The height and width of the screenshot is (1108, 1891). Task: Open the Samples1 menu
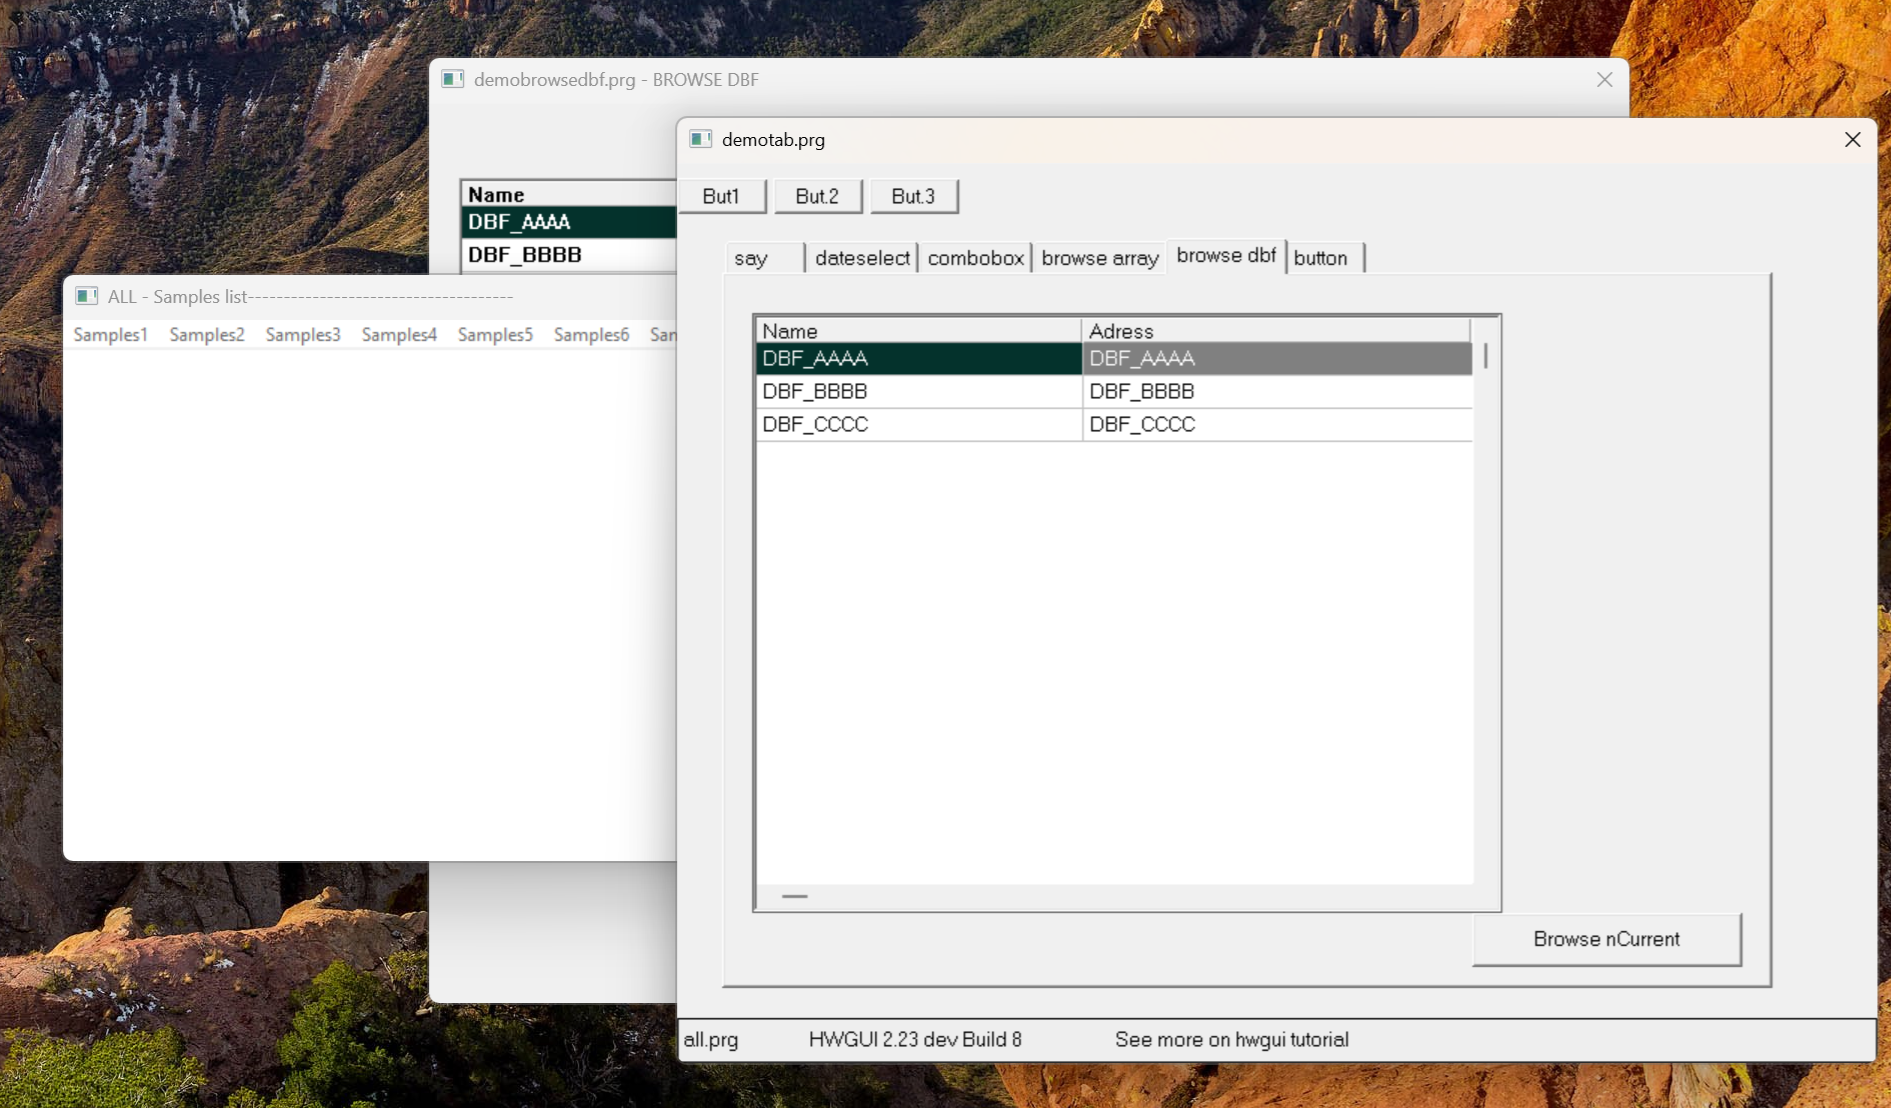tap(110, 335)
